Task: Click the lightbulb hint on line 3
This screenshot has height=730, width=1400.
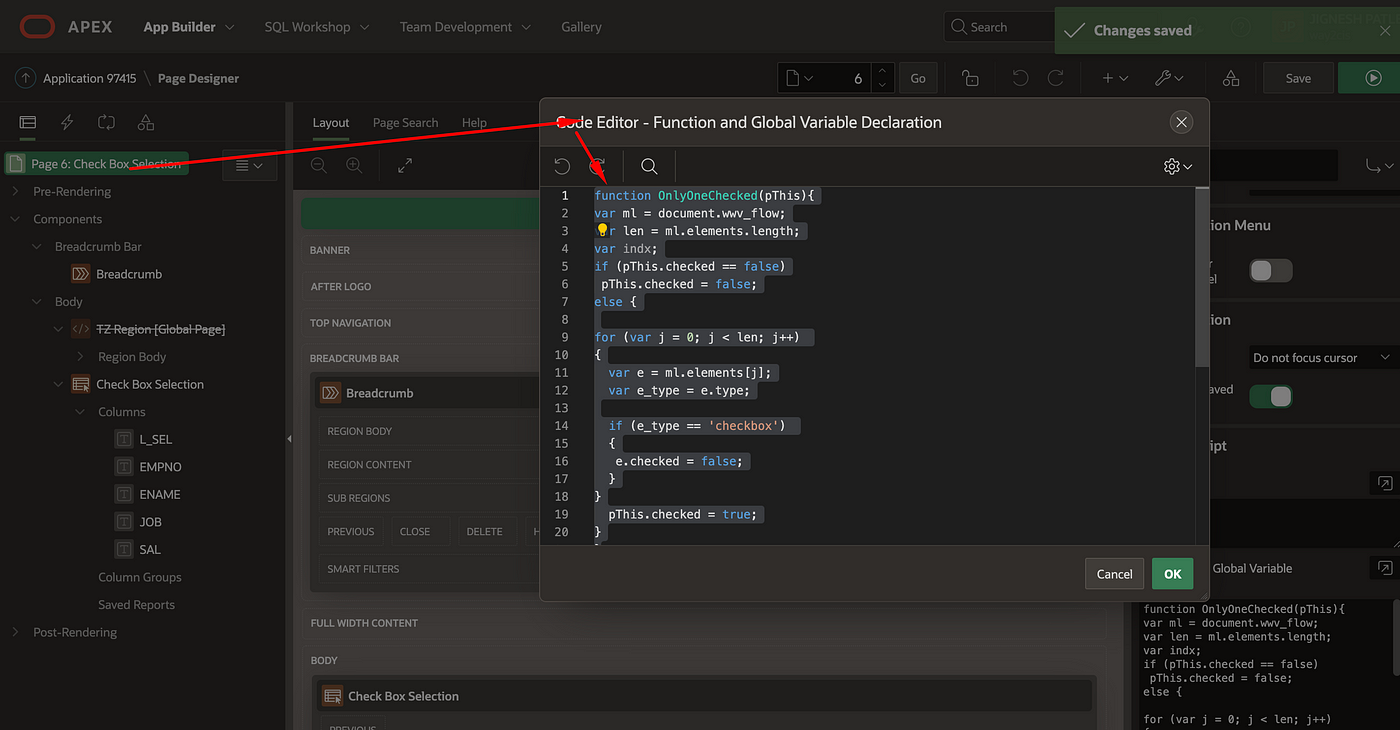Action: click(602, 231)
